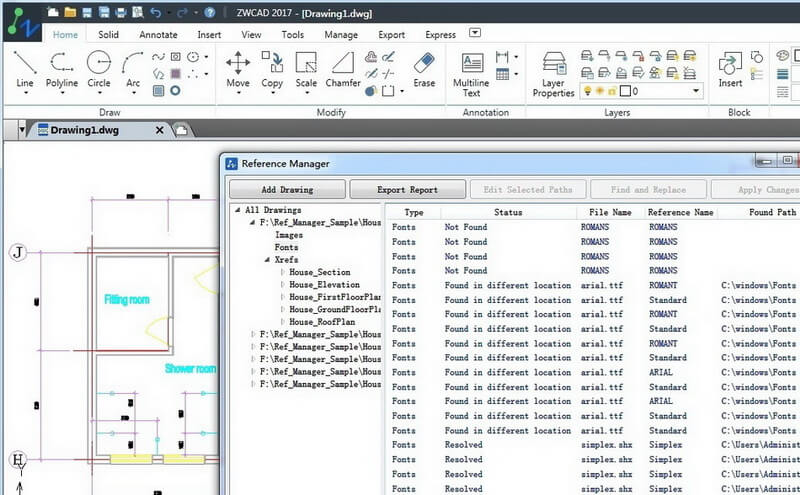
Task: Use the Chamfer tool
Action: [x=343, y=68]
